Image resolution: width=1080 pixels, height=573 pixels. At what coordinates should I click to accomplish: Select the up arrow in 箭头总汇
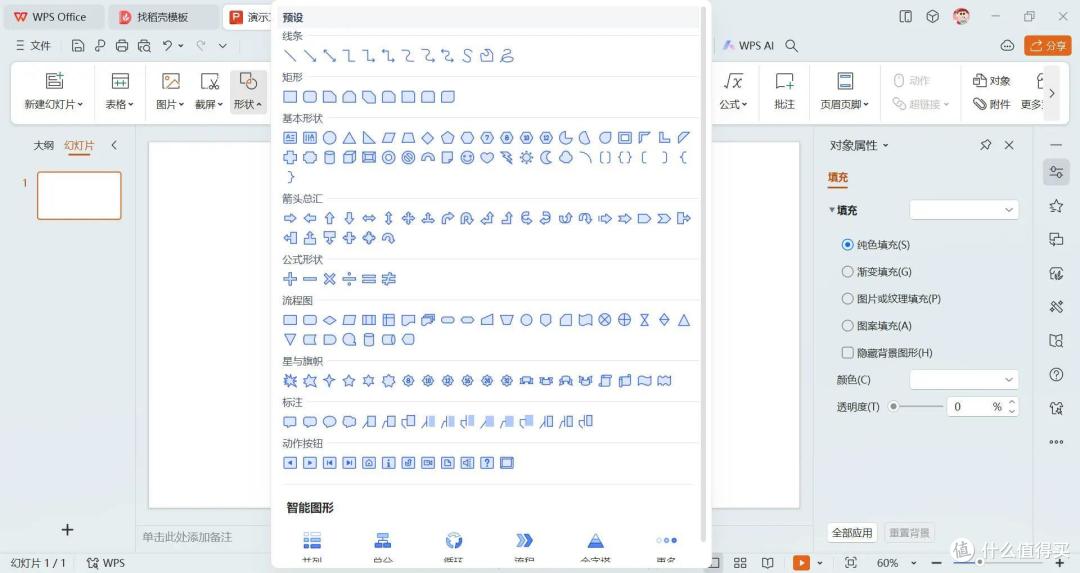coord(329,218)
